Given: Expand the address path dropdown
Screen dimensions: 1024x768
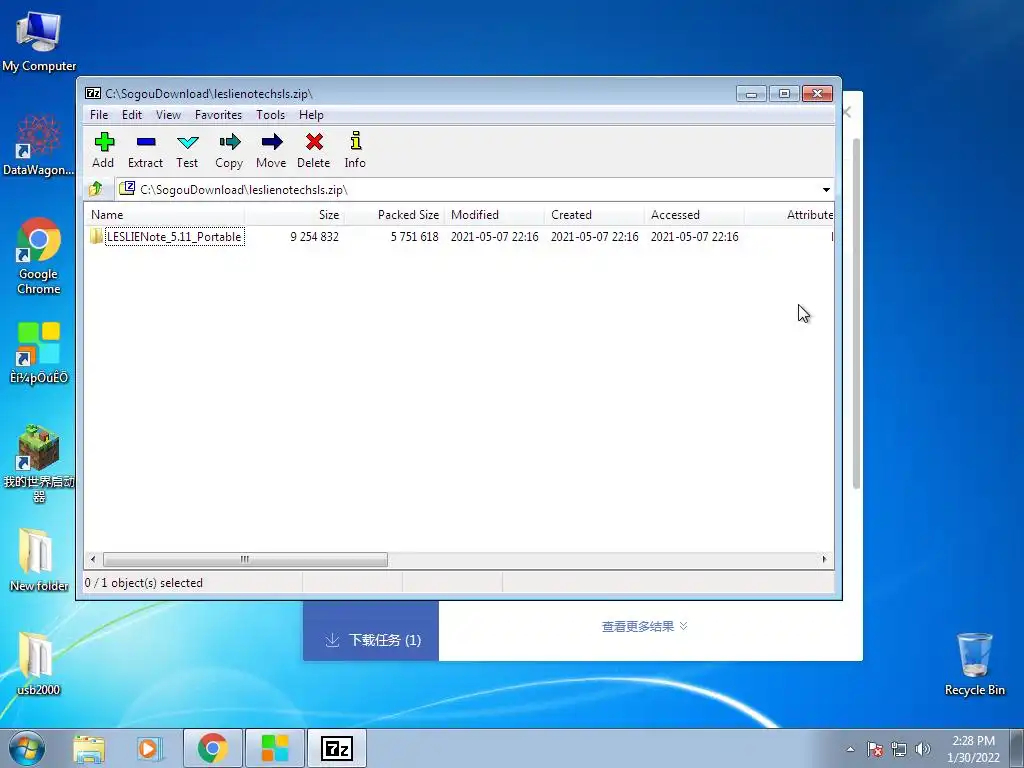Looking at the screenshot, I should [826, 190].
